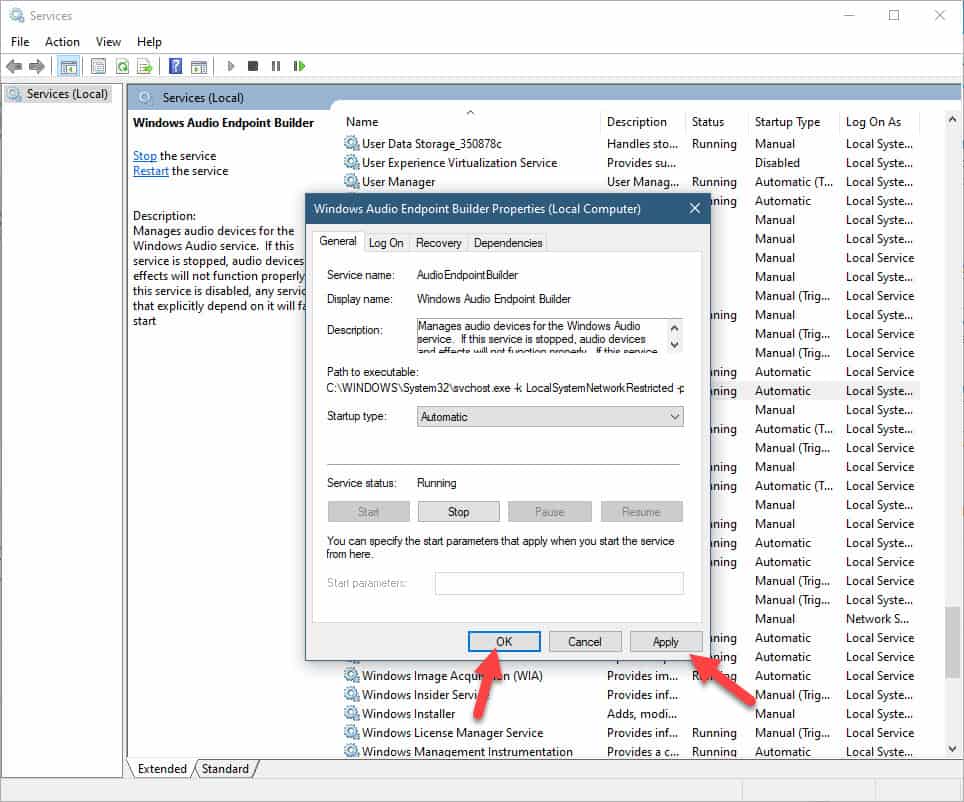
Task: Switch to the Extended view tab
Action: pyautogui.click(x=162, y=769)
